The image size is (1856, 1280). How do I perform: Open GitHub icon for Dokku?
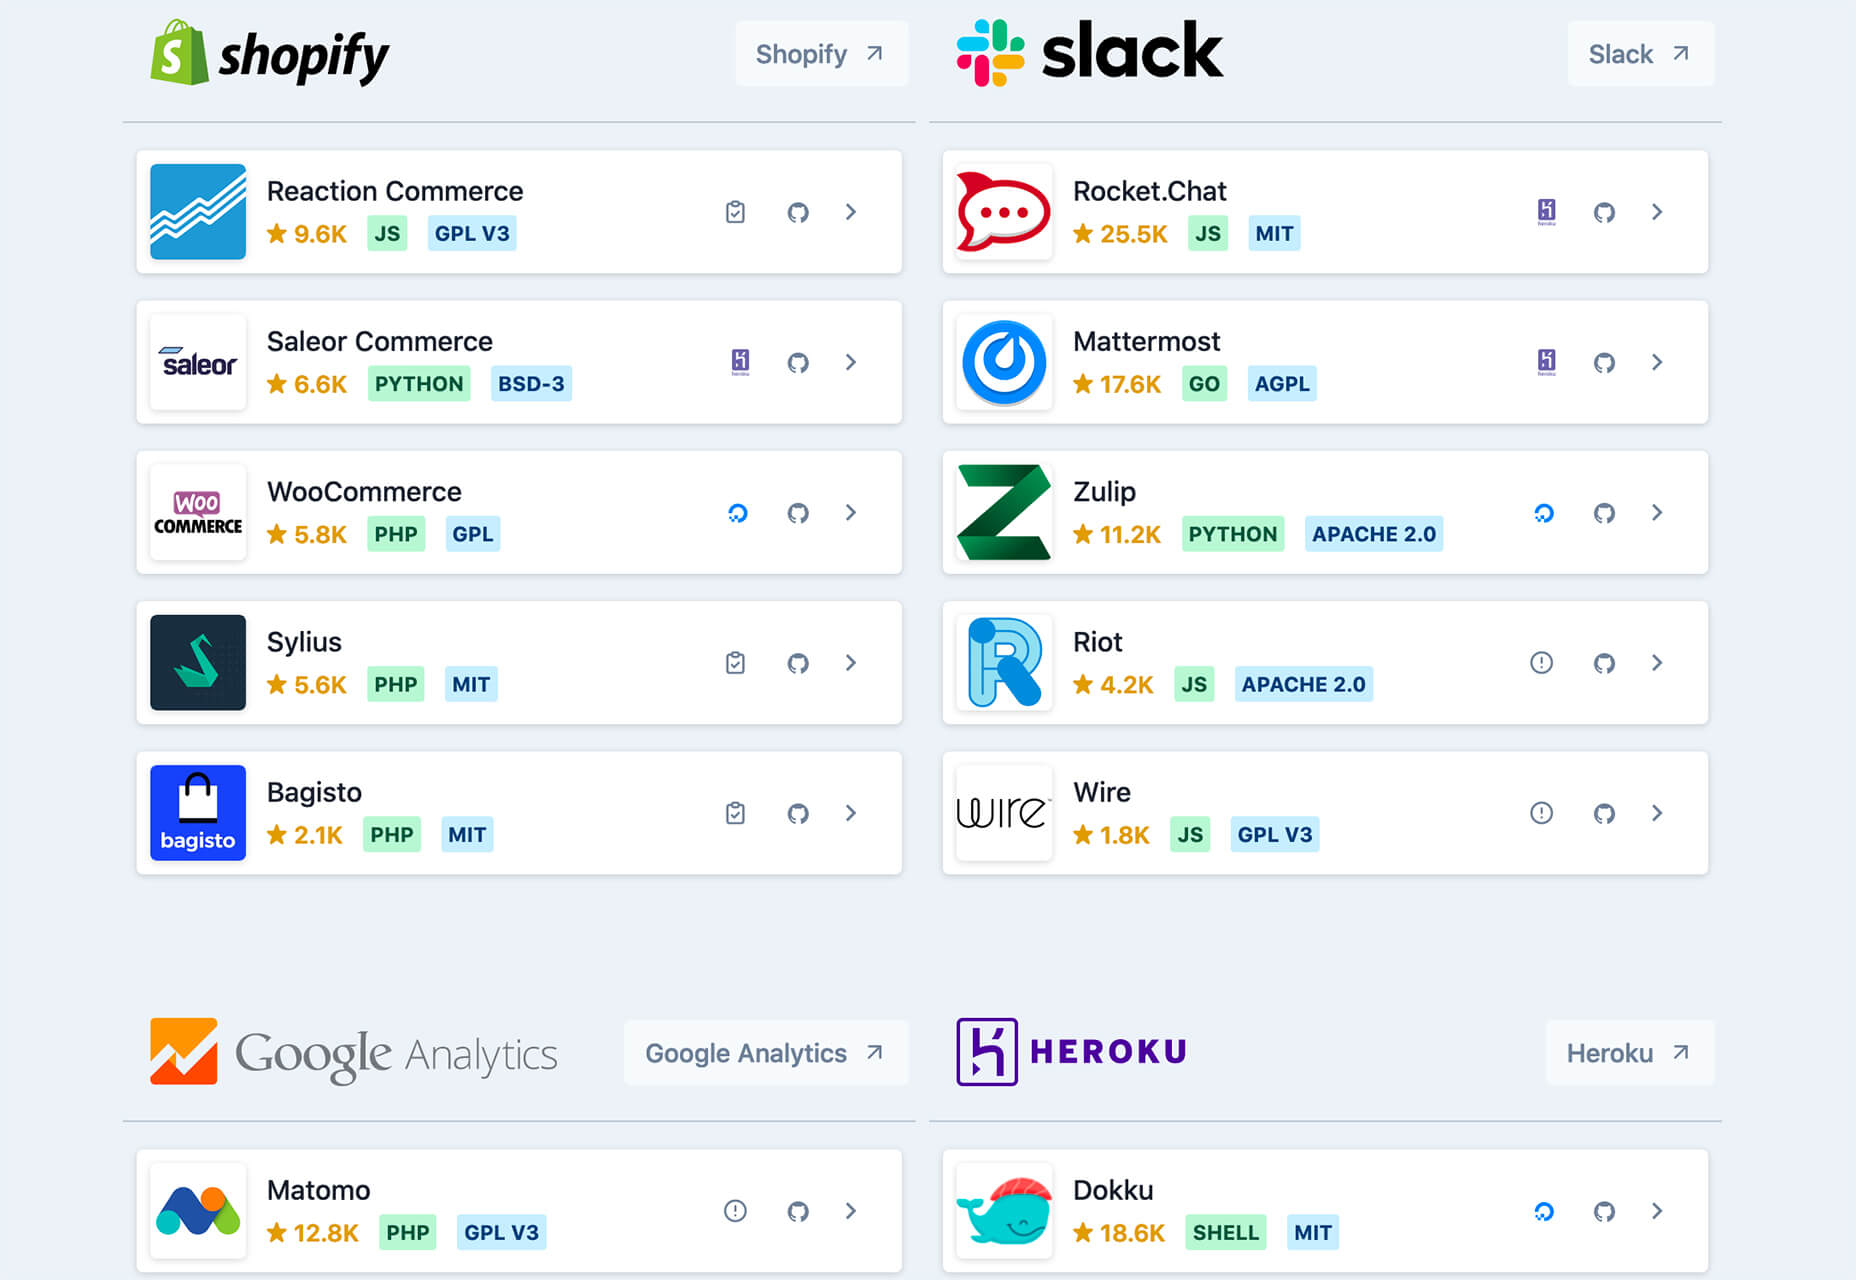coord(1604,1211)
